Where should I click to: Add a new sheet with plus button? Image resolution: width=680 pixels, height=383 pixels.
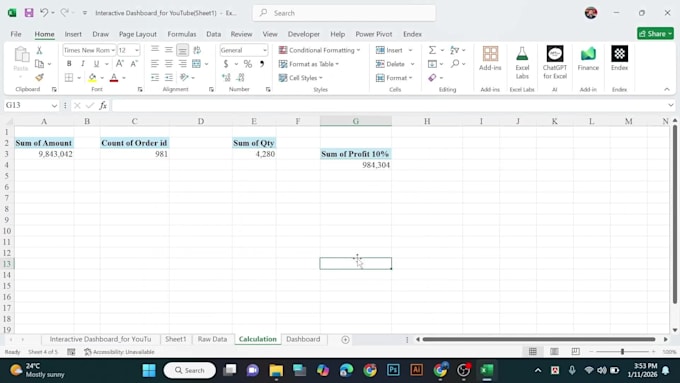click(x=345, y=340)
